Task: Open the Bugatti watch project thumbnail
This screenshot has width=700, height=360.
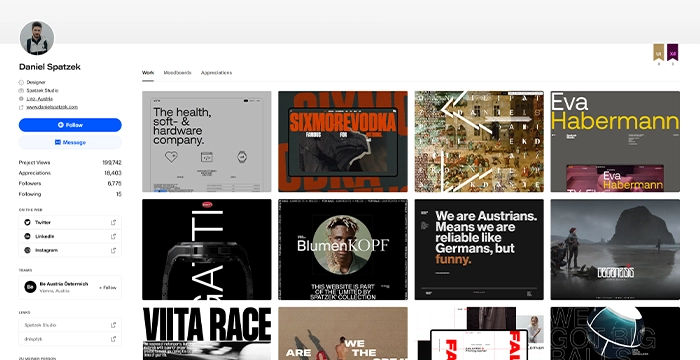Action: pos(207,249)
